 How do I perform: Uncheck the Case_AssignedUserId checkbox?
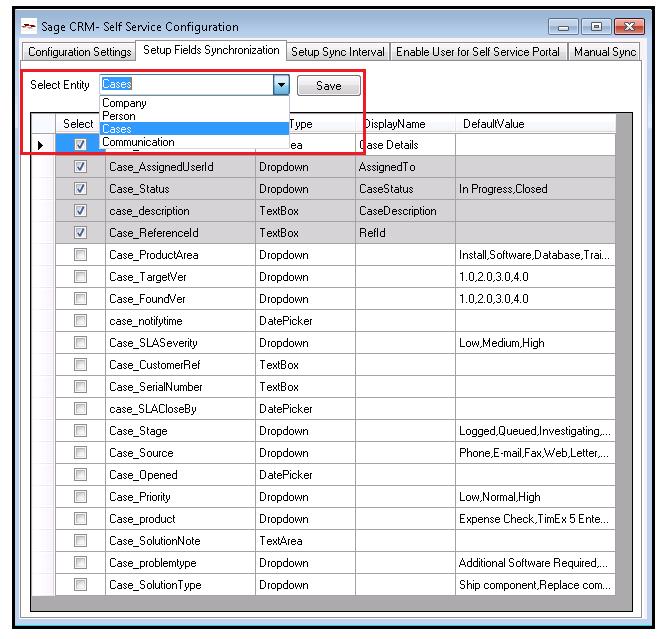click(80, 167)
